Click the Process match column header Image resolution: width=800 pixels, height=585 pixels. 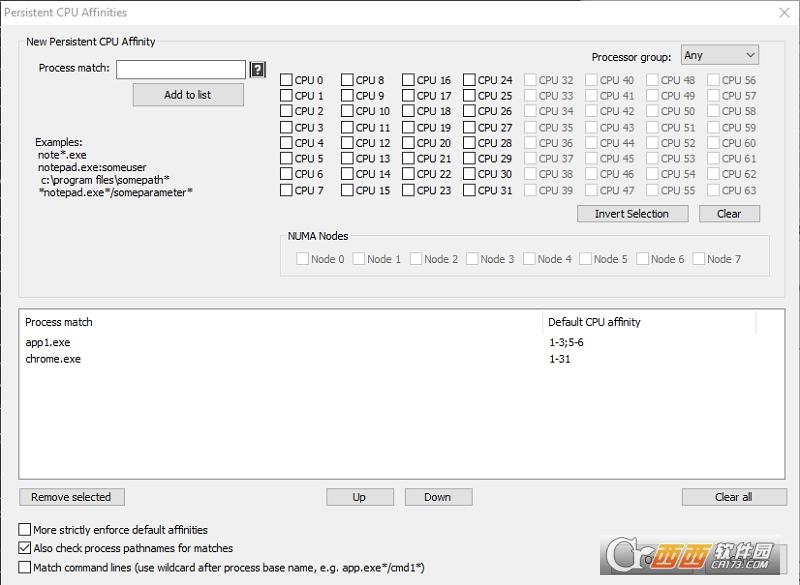tap(282, 322)
